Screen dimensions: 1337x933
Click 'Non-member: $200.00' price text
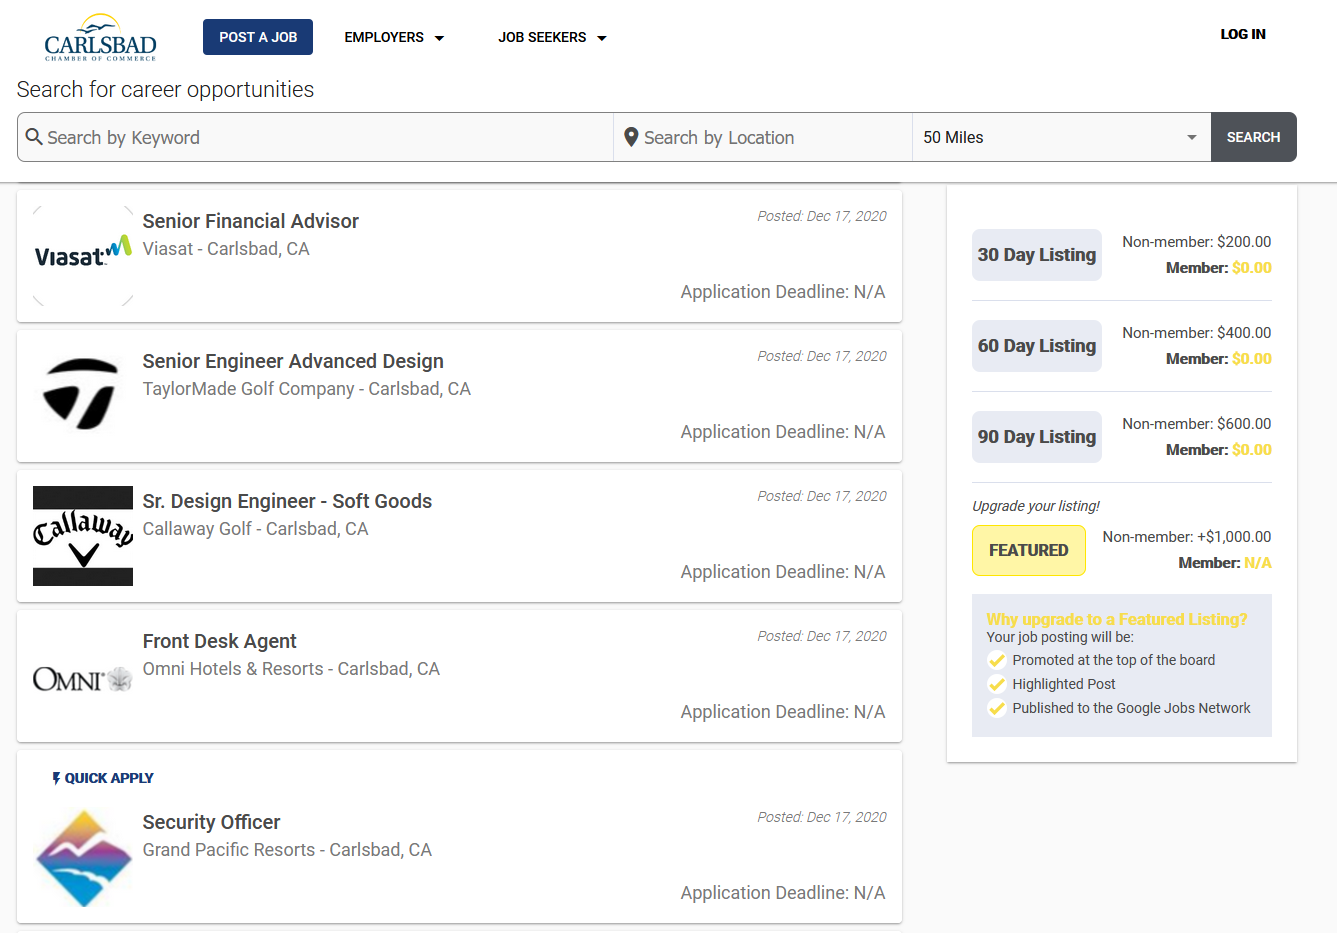coord(1197,242)
